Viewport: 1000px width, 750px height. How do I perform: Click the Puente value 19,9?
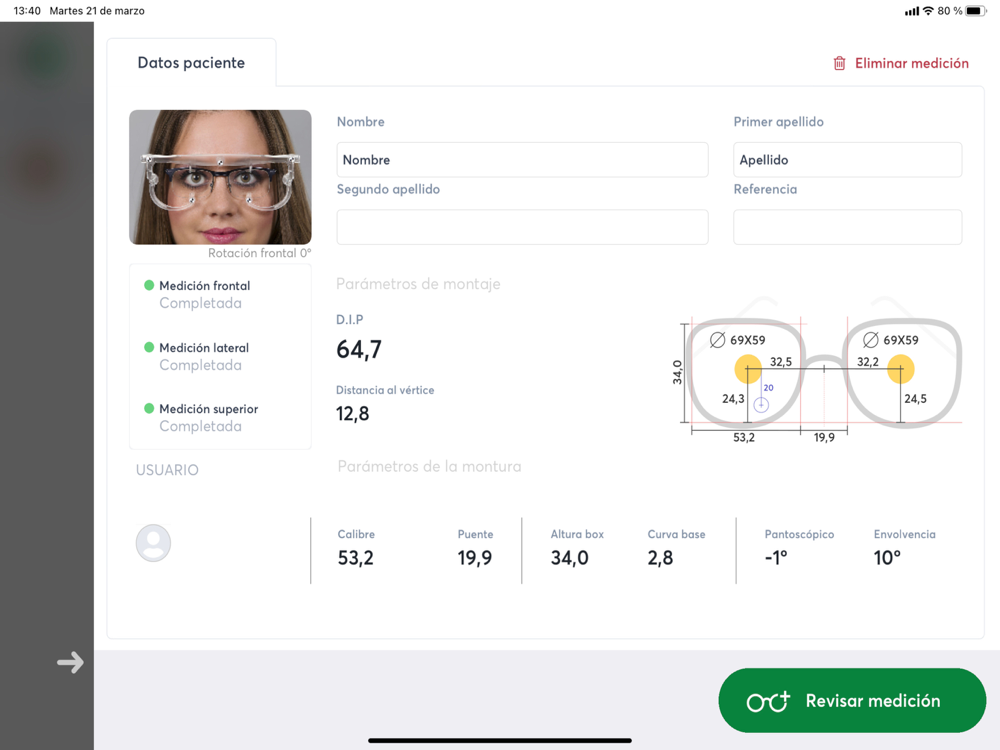[x=474, y=558]
